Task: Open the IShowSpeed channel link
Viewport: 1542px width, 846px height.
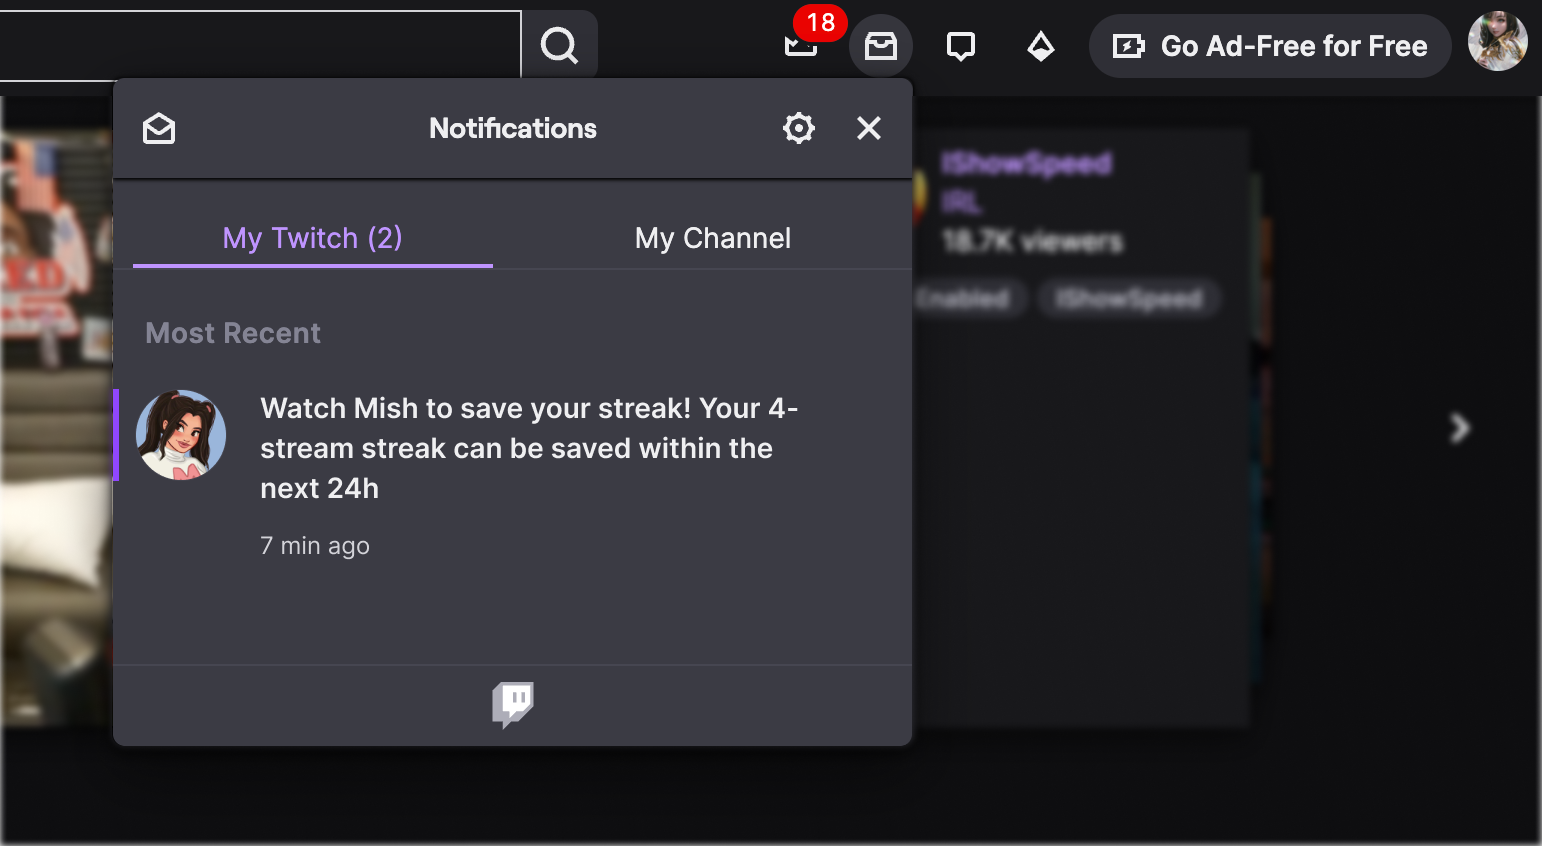Action: tap(1026, 163)
